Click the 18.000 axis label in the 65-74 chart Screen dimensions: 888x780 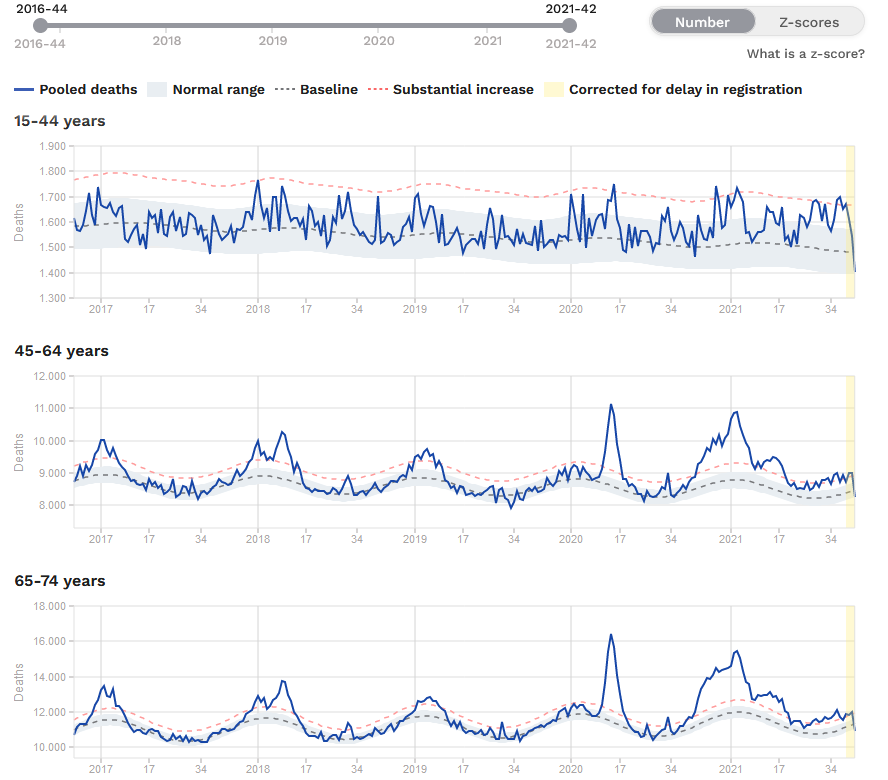tap(49, 606)
